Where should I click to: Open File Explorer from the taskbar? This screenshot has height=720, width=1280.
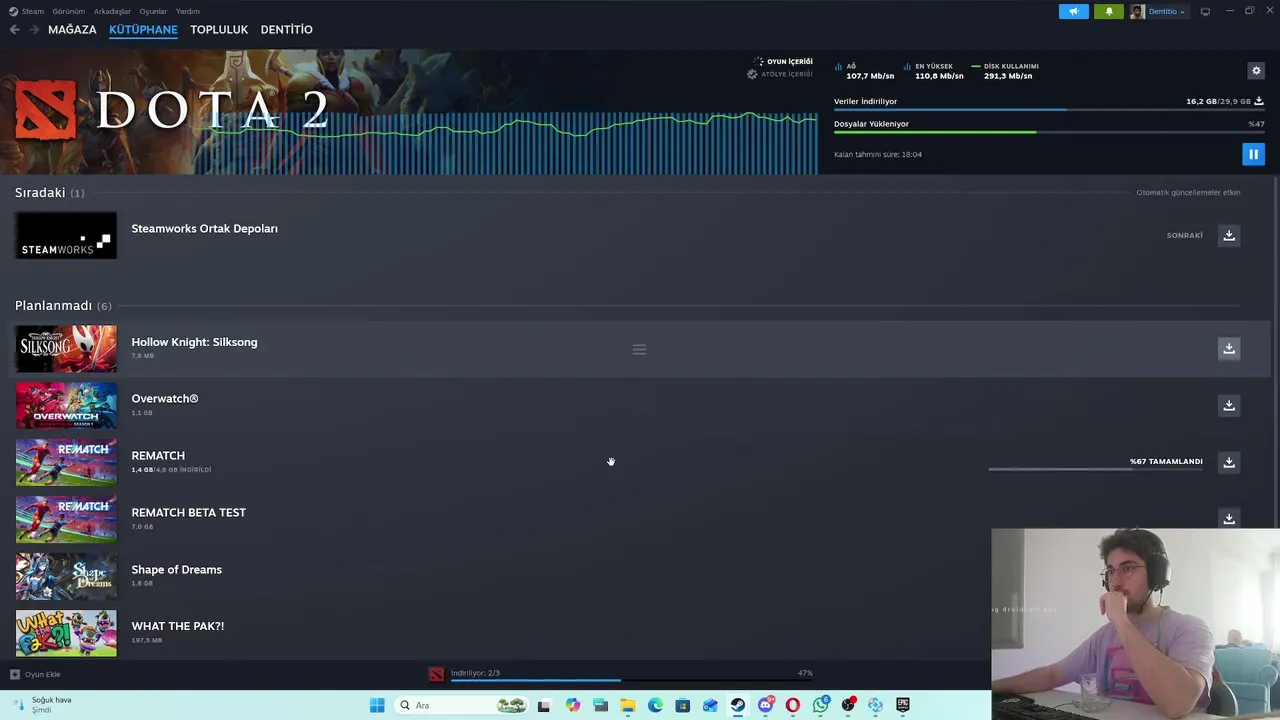628,705
